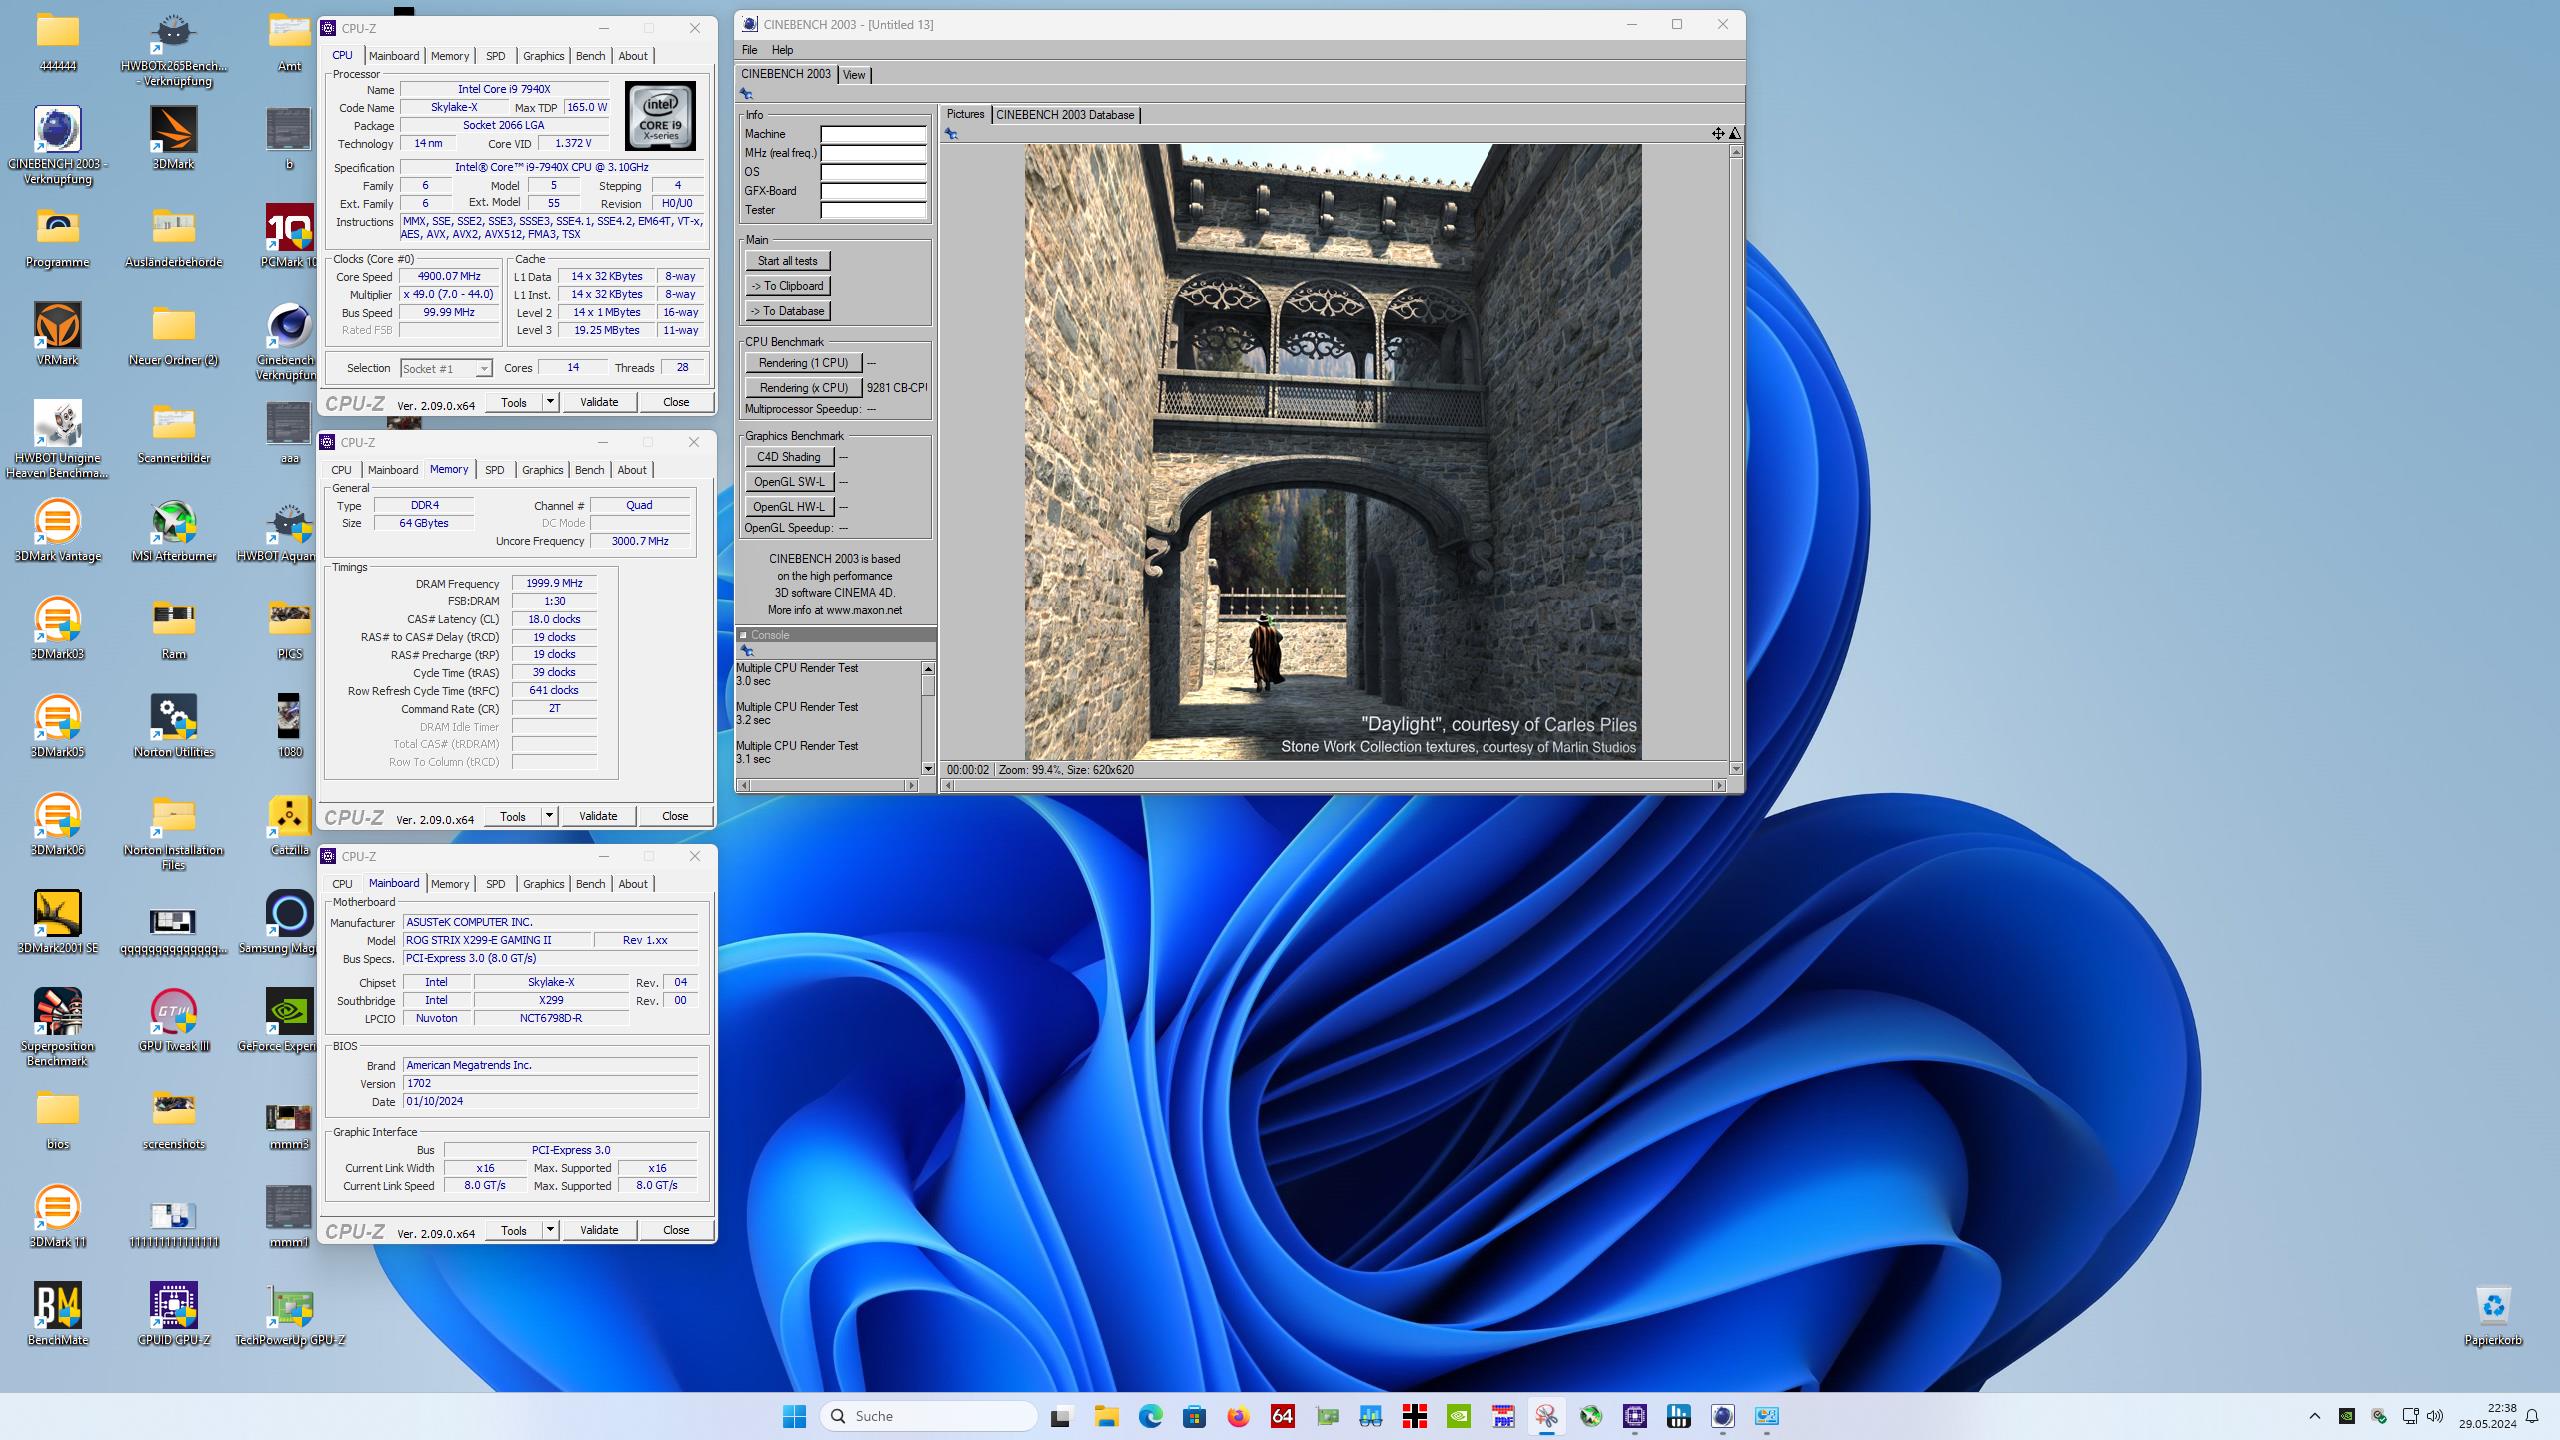
Task: Run Rendering (1 CPU) benchmark
Action: (803, 363)
